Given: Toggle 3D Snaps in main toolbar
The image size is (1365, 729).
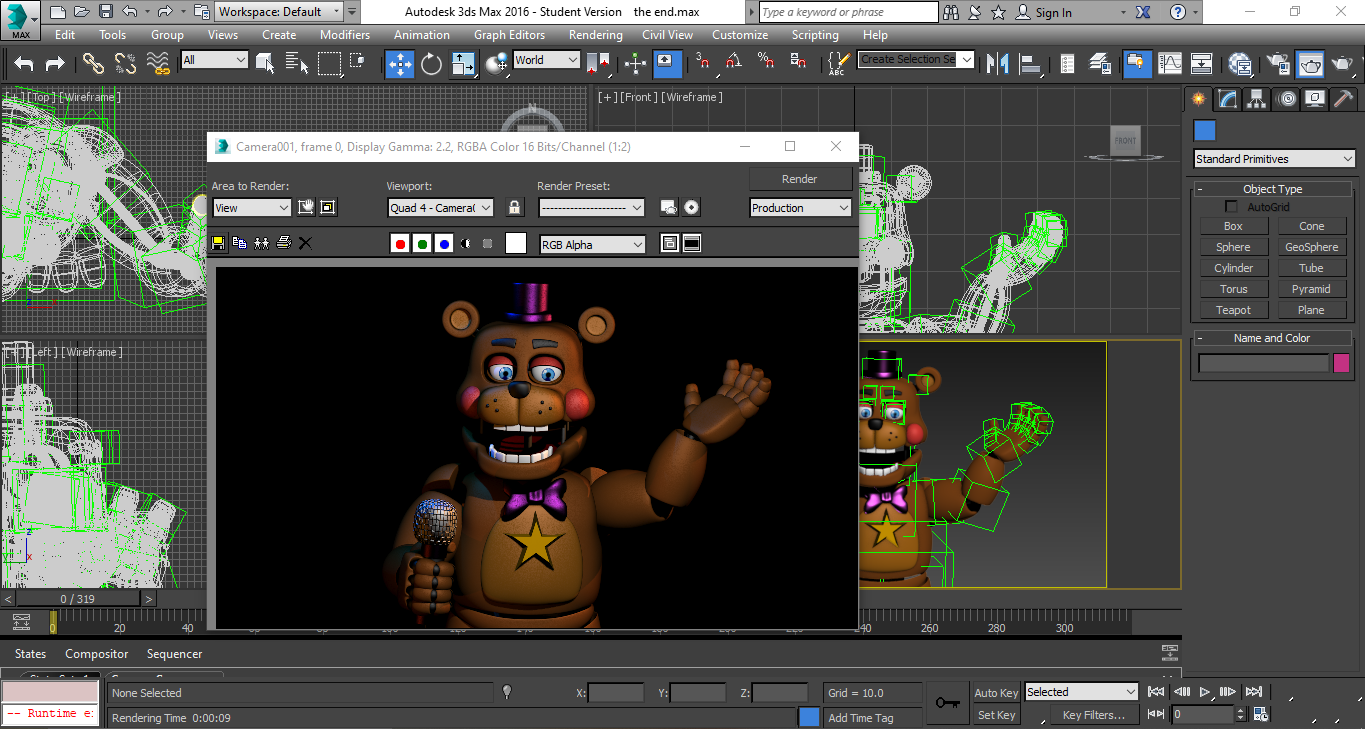Looking at the screenshot, I should [x=703, y=63].
